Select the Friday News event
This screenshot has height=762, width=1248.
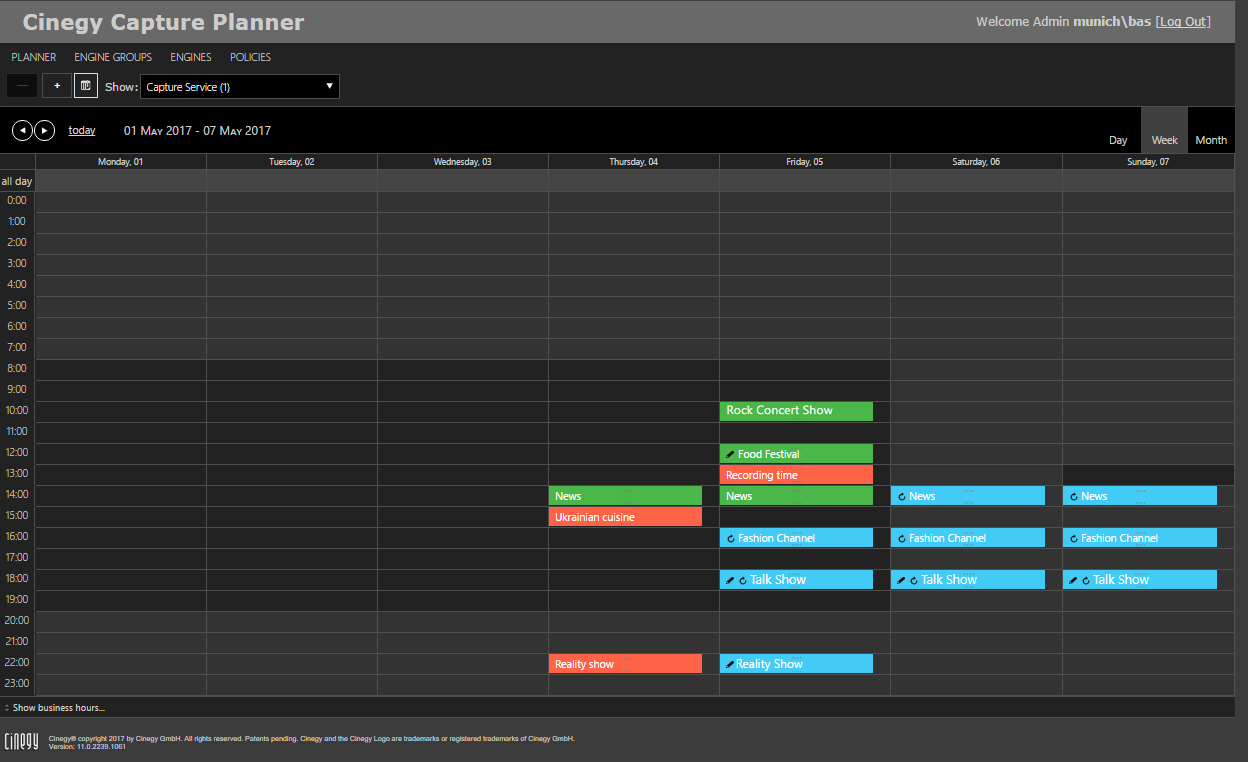(x=796, y=496)
